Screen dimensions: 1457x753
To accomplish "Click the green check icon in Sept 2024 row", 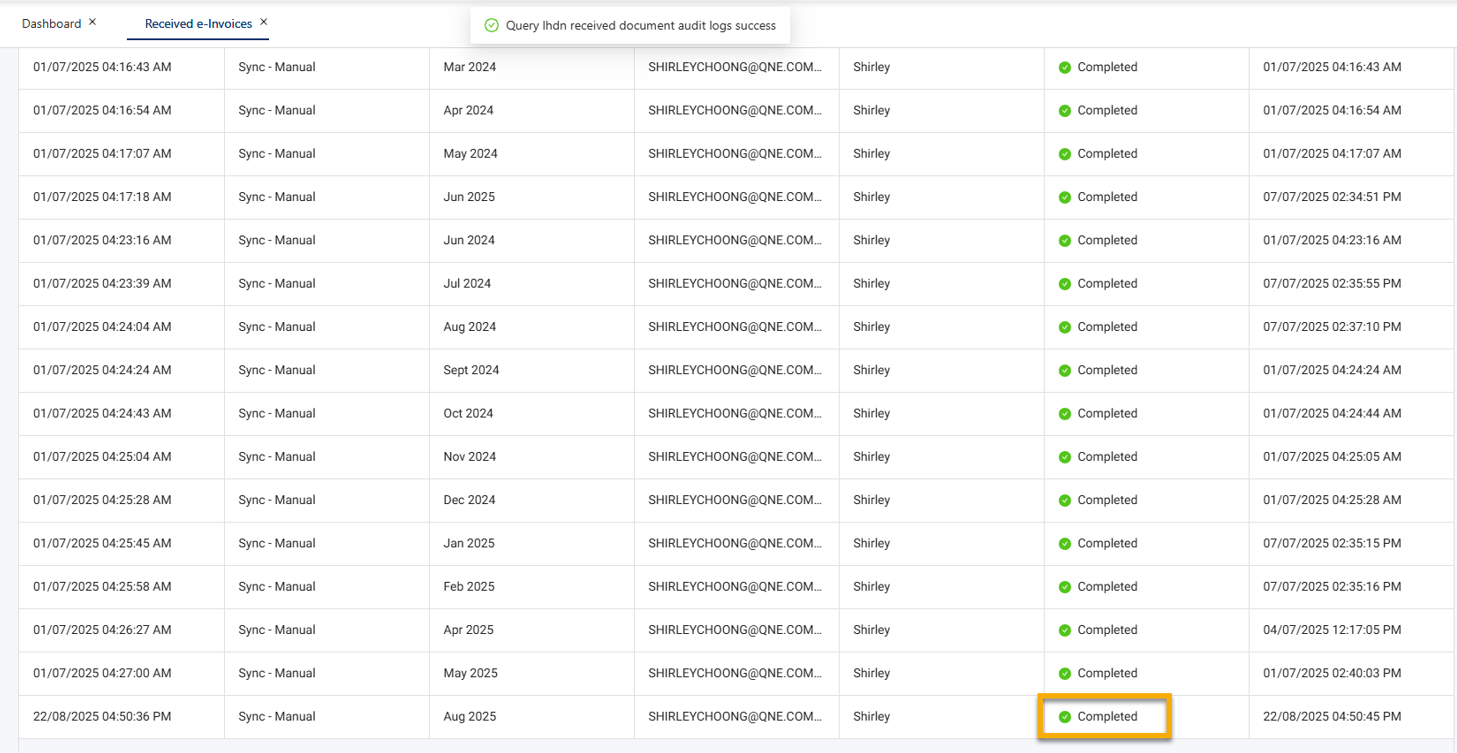I will (x=1065, y=370).
